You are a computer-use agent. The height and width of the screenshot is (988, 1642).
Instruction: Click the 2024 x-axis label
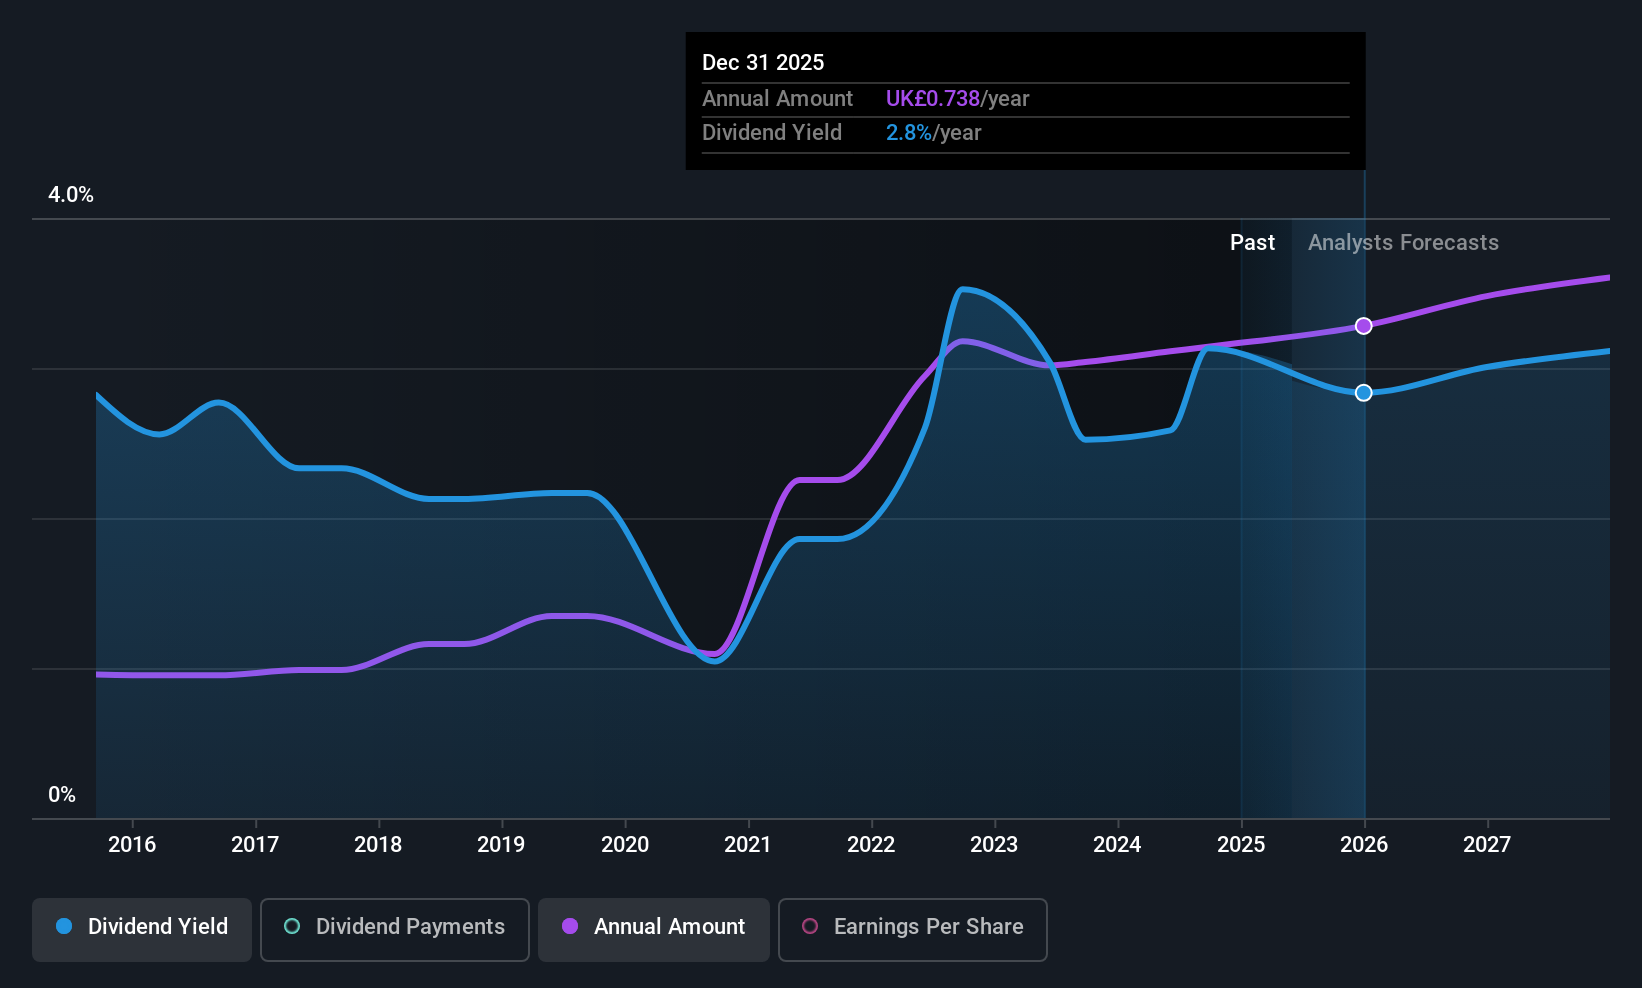1117,845
